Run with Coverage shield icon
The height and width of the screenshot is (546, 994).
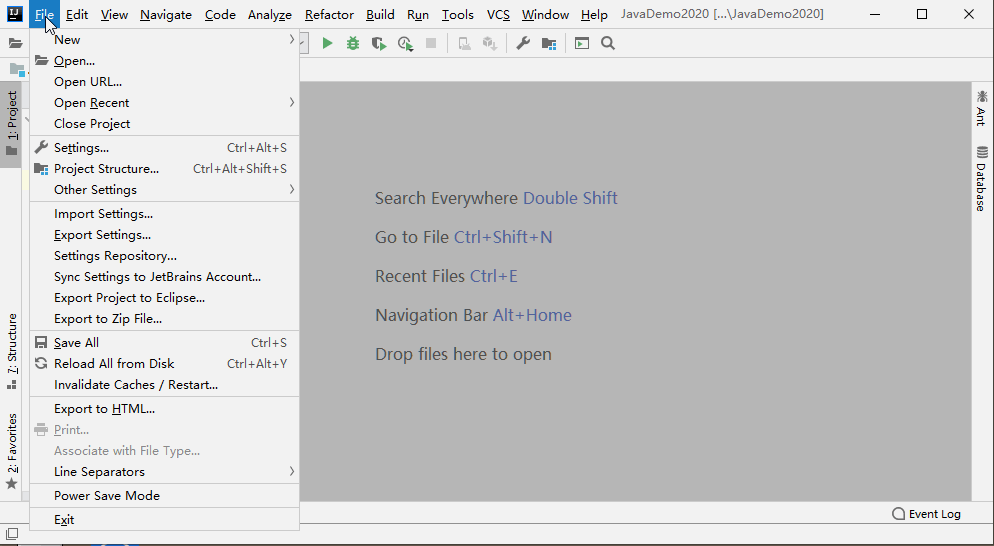click(x=379, y=43)
